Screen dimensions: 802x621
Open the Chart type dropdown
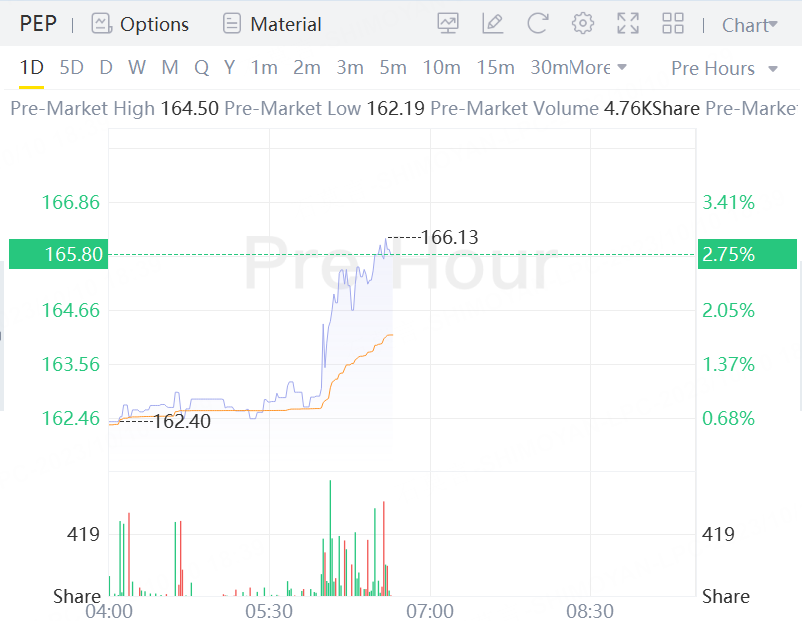749,25
